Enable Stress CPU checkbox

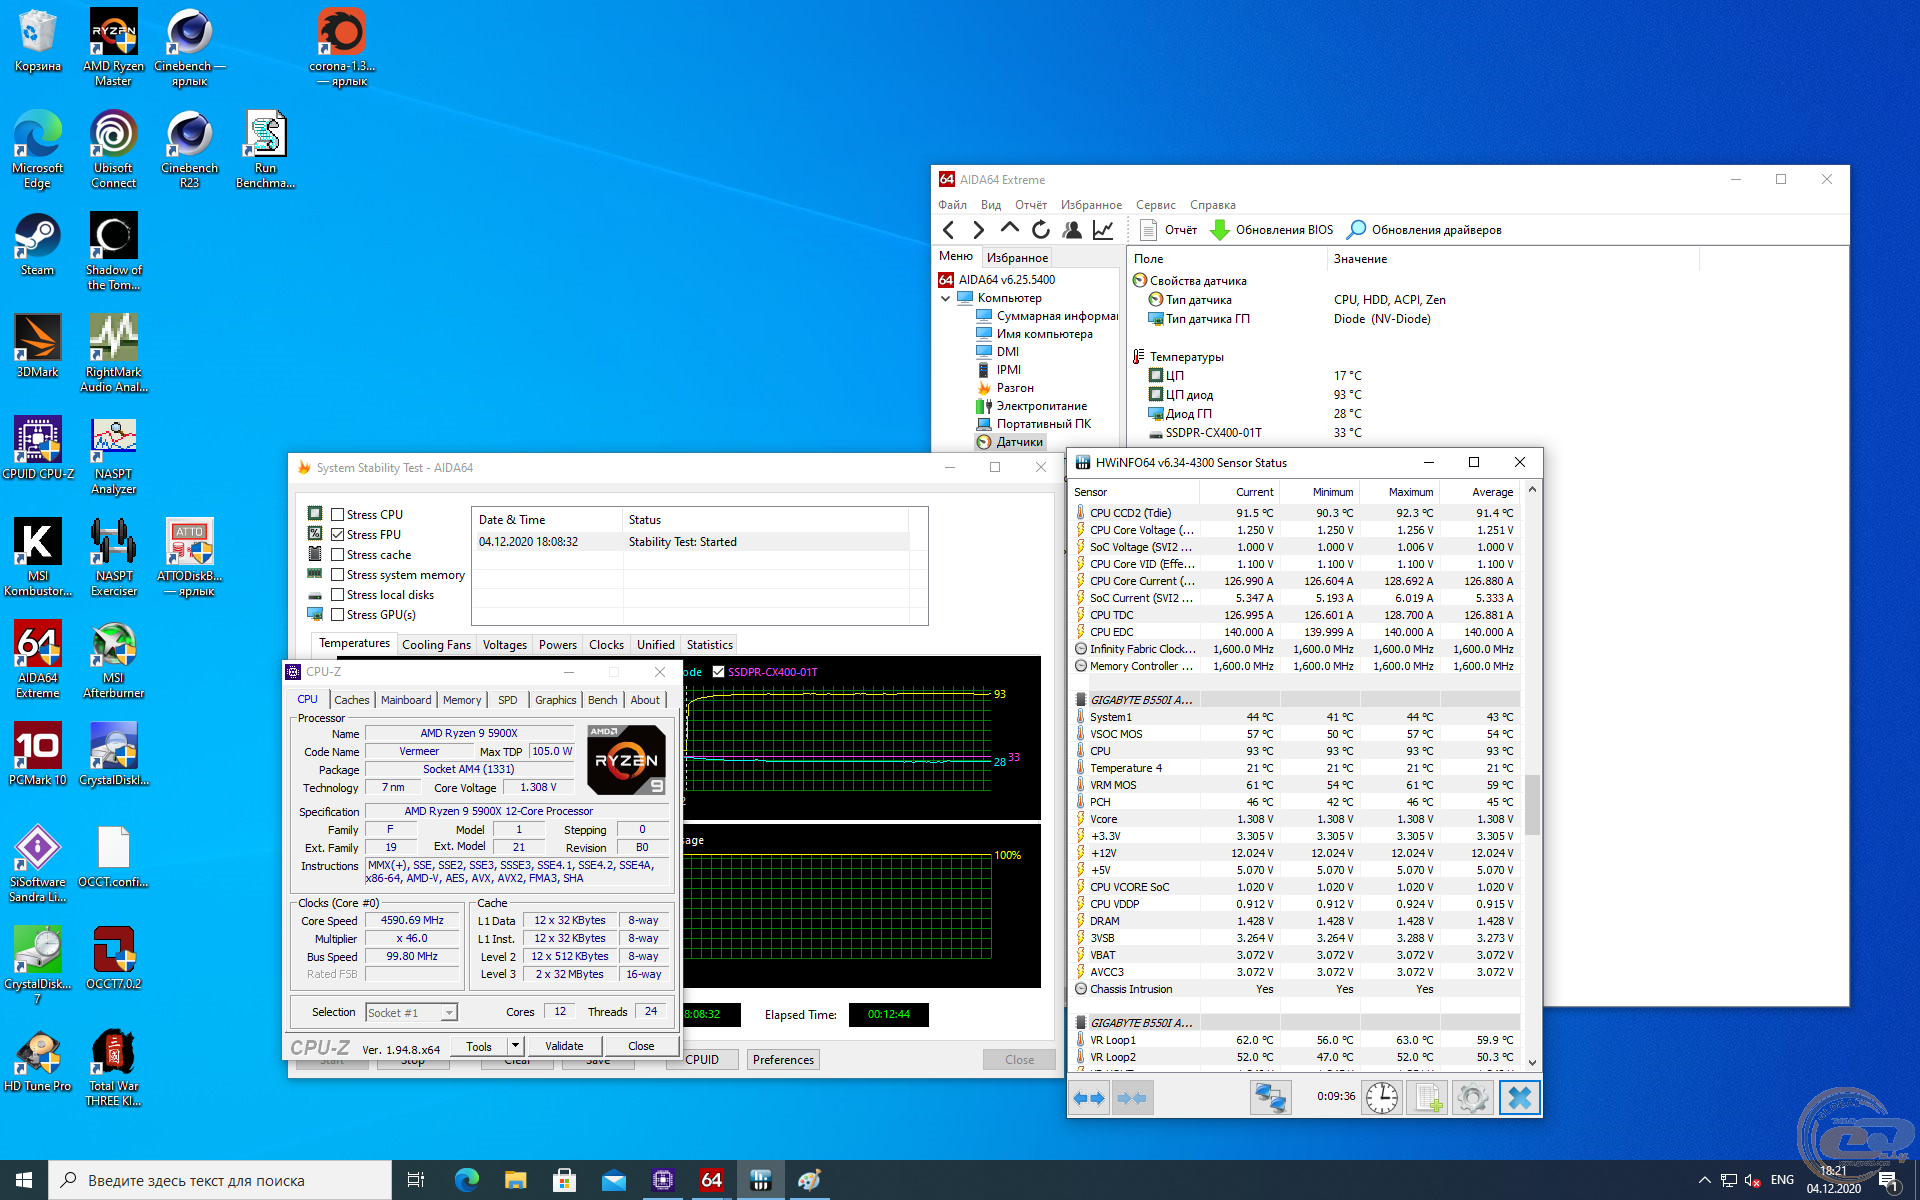tap(337, 515)
